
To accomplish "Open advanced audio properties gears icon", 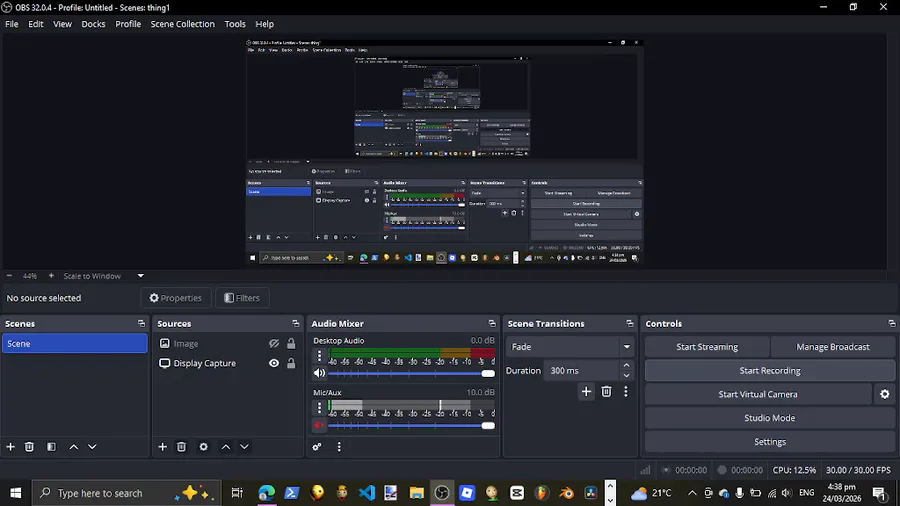I will [x=317, y=446].
